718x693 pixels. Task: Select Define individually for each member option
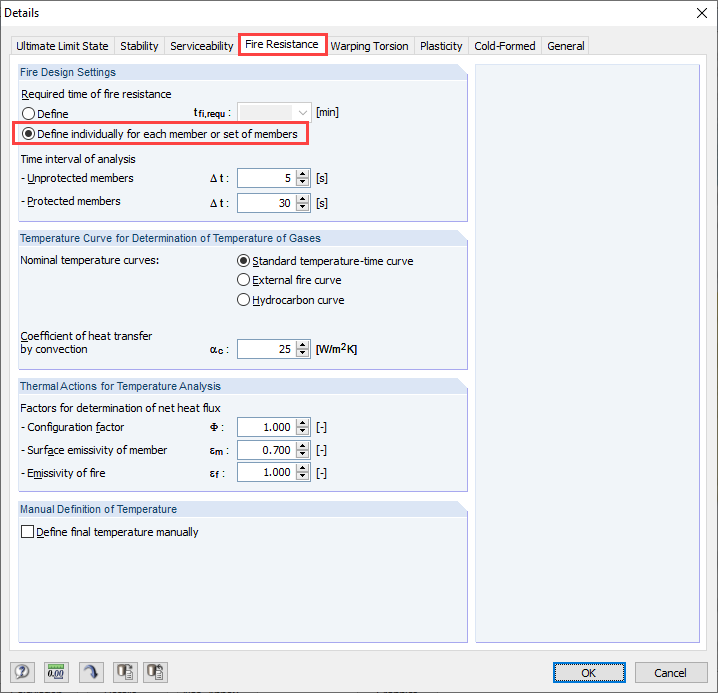pos(28,134)
